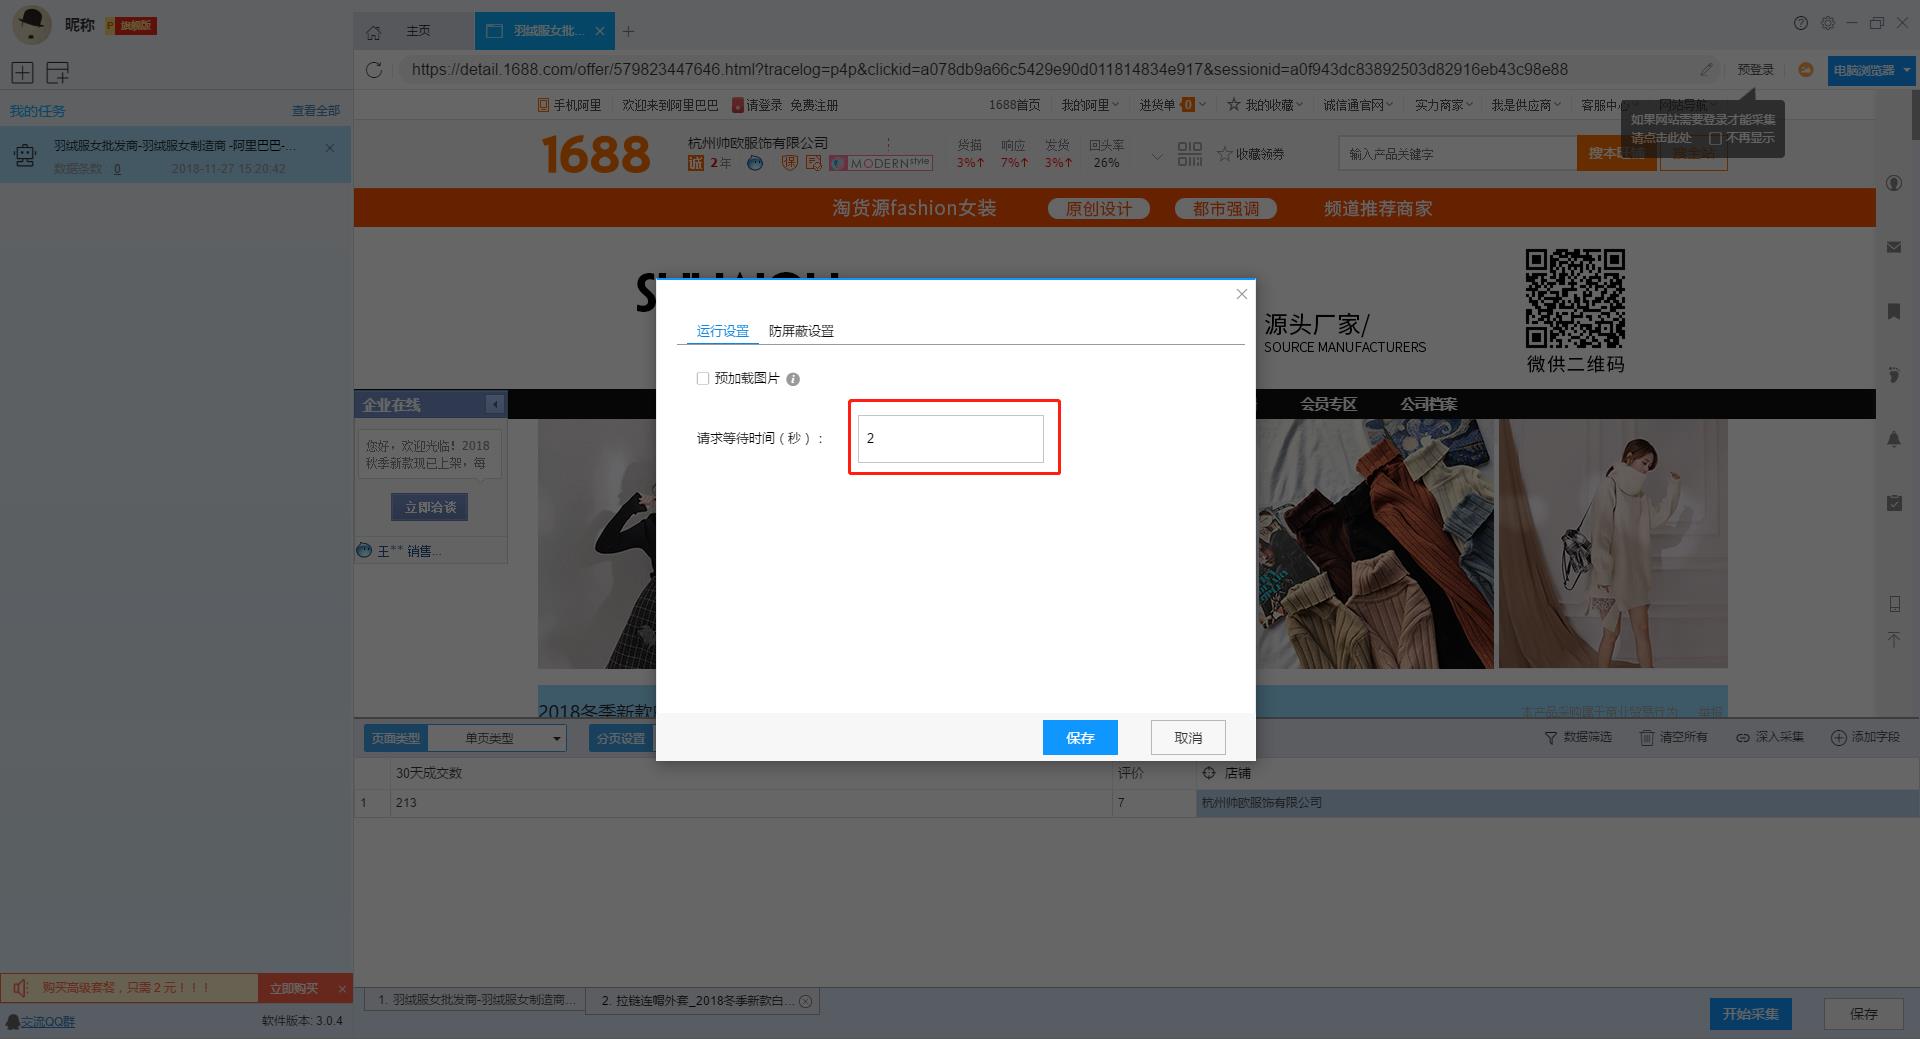1920x1039 pixels.
Task: Select the cell with value 213
Action: (750, 802)
